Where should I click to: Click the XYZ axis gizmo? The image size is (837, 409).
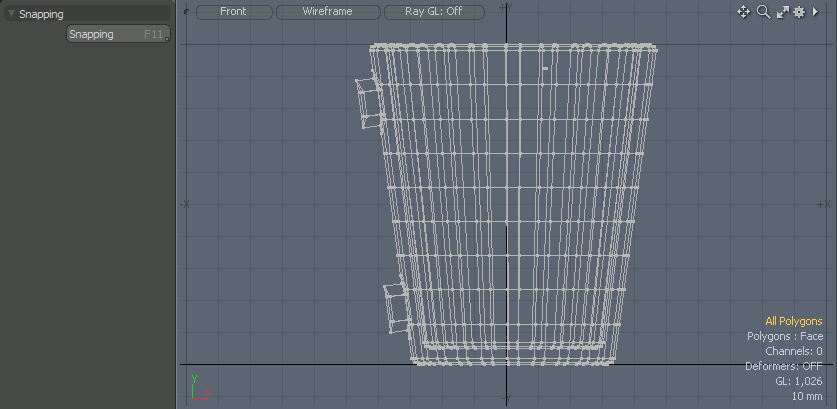pyautogui.click(x=199, y=388)
